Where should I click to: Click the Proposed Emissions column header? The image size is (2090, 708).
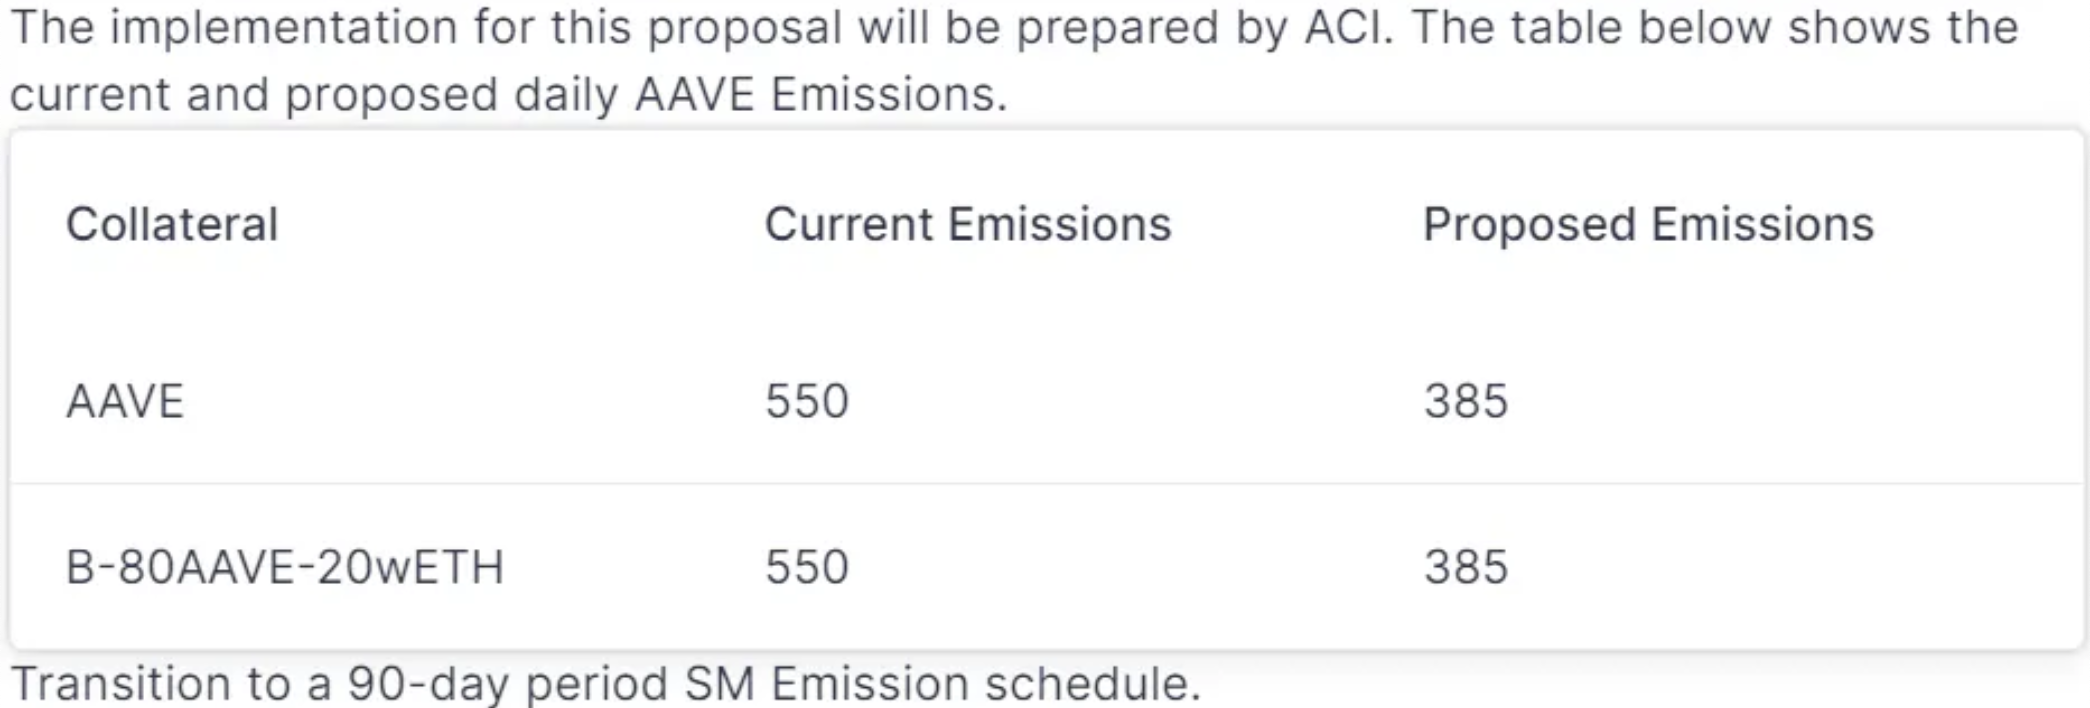pyautogui.click(x=1648, y=224)
